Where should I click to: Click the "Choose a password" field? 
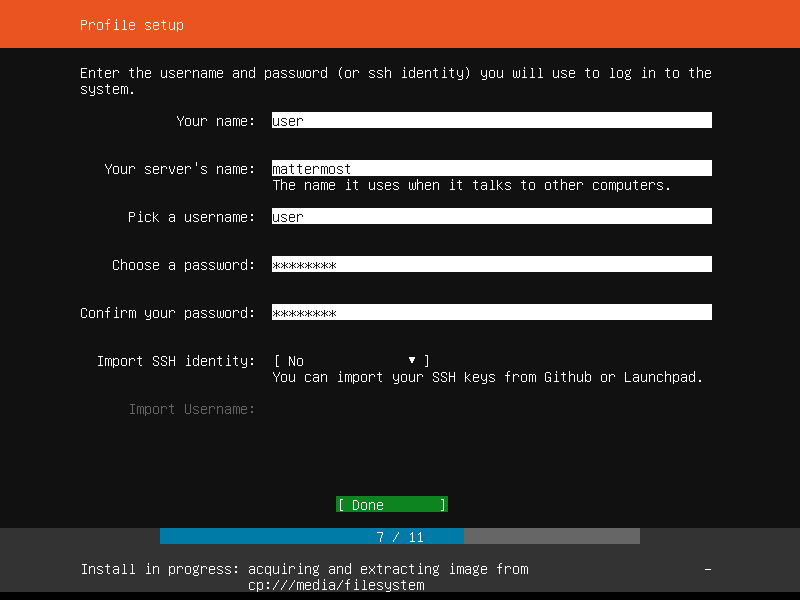tap(491, 264)
